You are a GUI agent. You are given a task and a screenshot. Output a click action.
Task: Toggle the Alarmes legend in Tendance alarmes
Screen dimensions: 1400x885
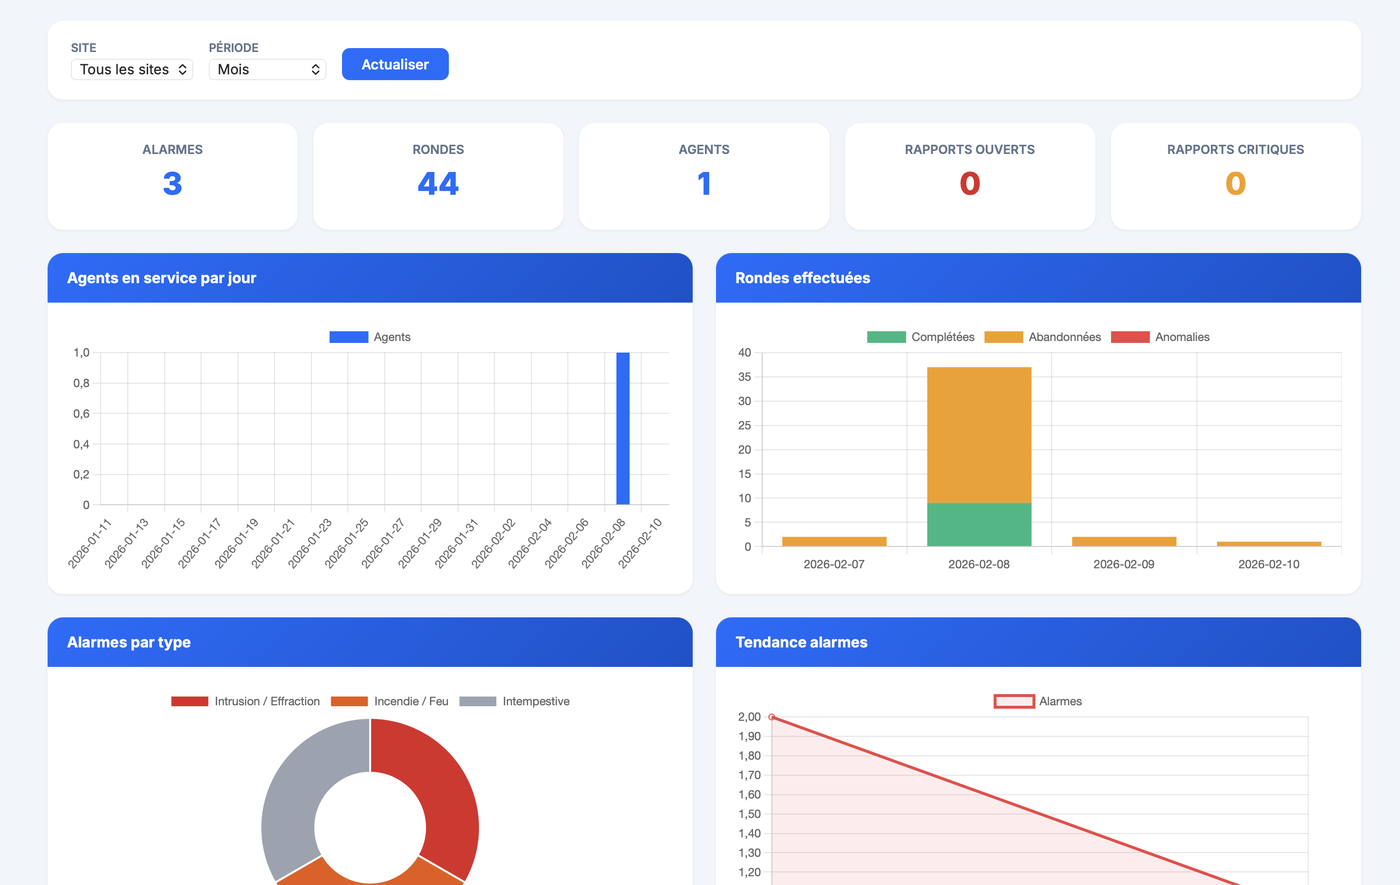click(1038, 701)
